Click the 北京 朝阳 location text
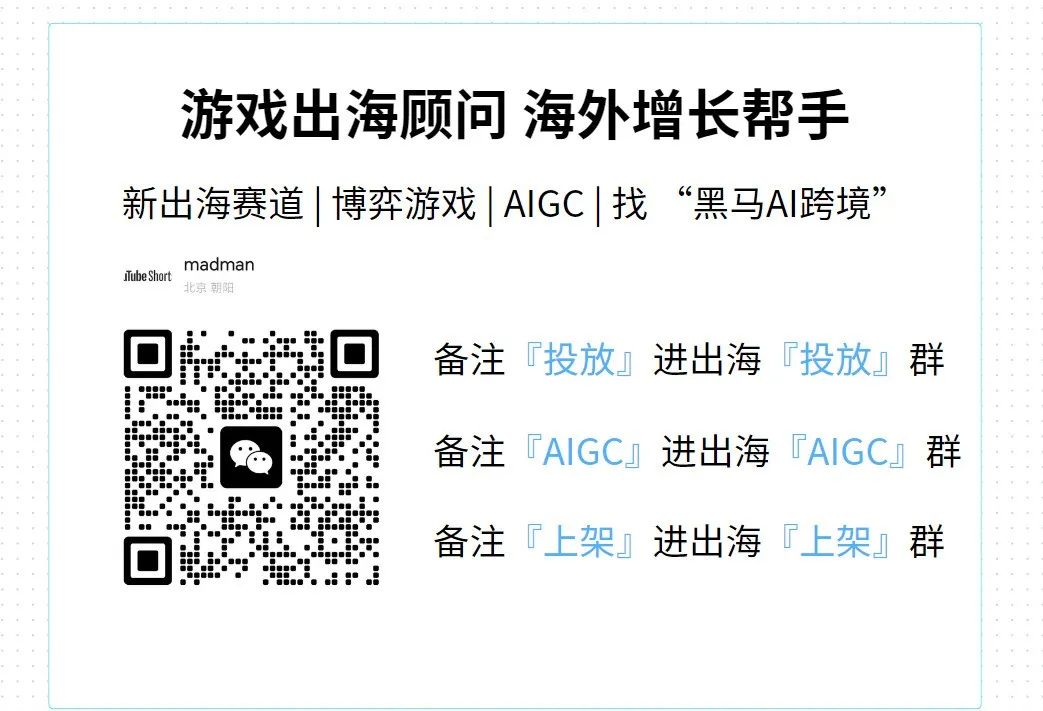Screen dimensions: 1043x711 point(209,287)
